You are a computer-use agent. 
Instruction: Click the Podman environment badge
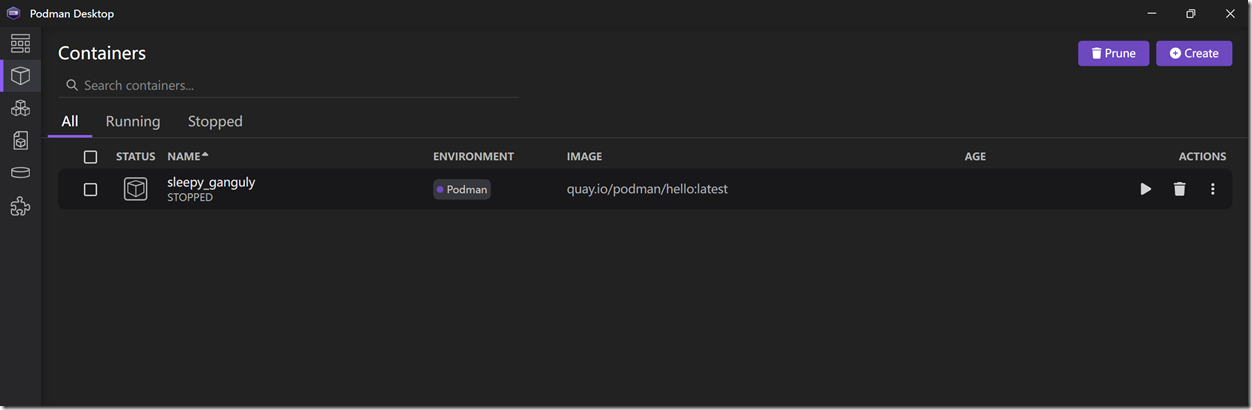[x=462, y=189]
